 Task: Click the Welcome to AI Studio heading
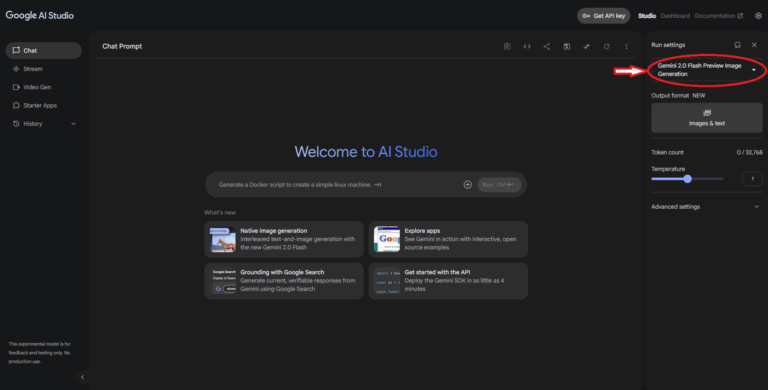tap(366, 152)
